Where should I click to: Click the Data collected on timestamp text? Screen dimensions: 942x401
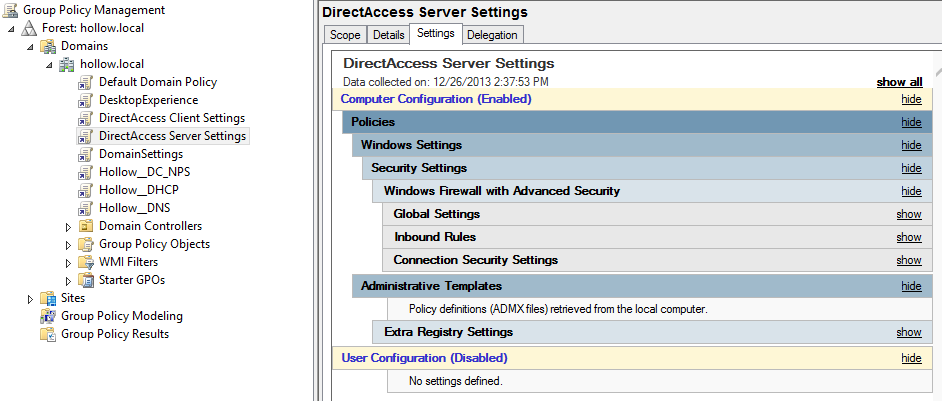[x=446, y=82]
